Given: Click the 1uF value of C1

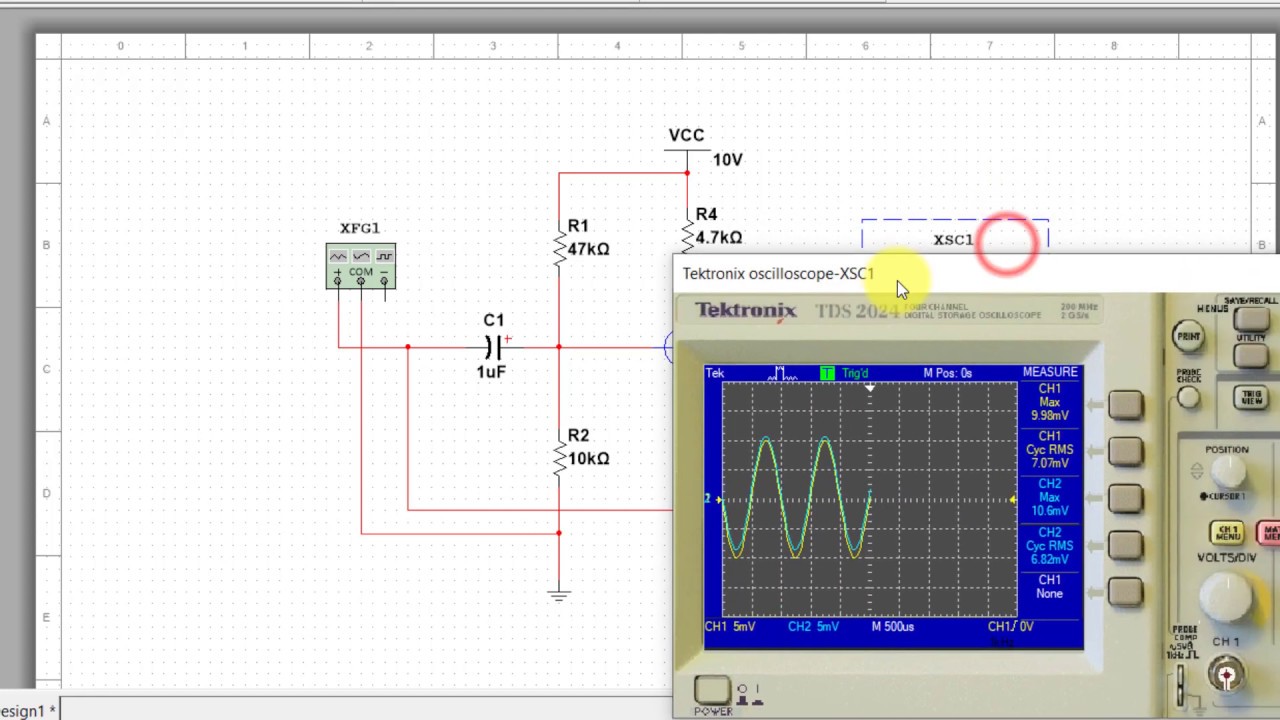Looking at the screenshot, I should (x=491, y=372).
